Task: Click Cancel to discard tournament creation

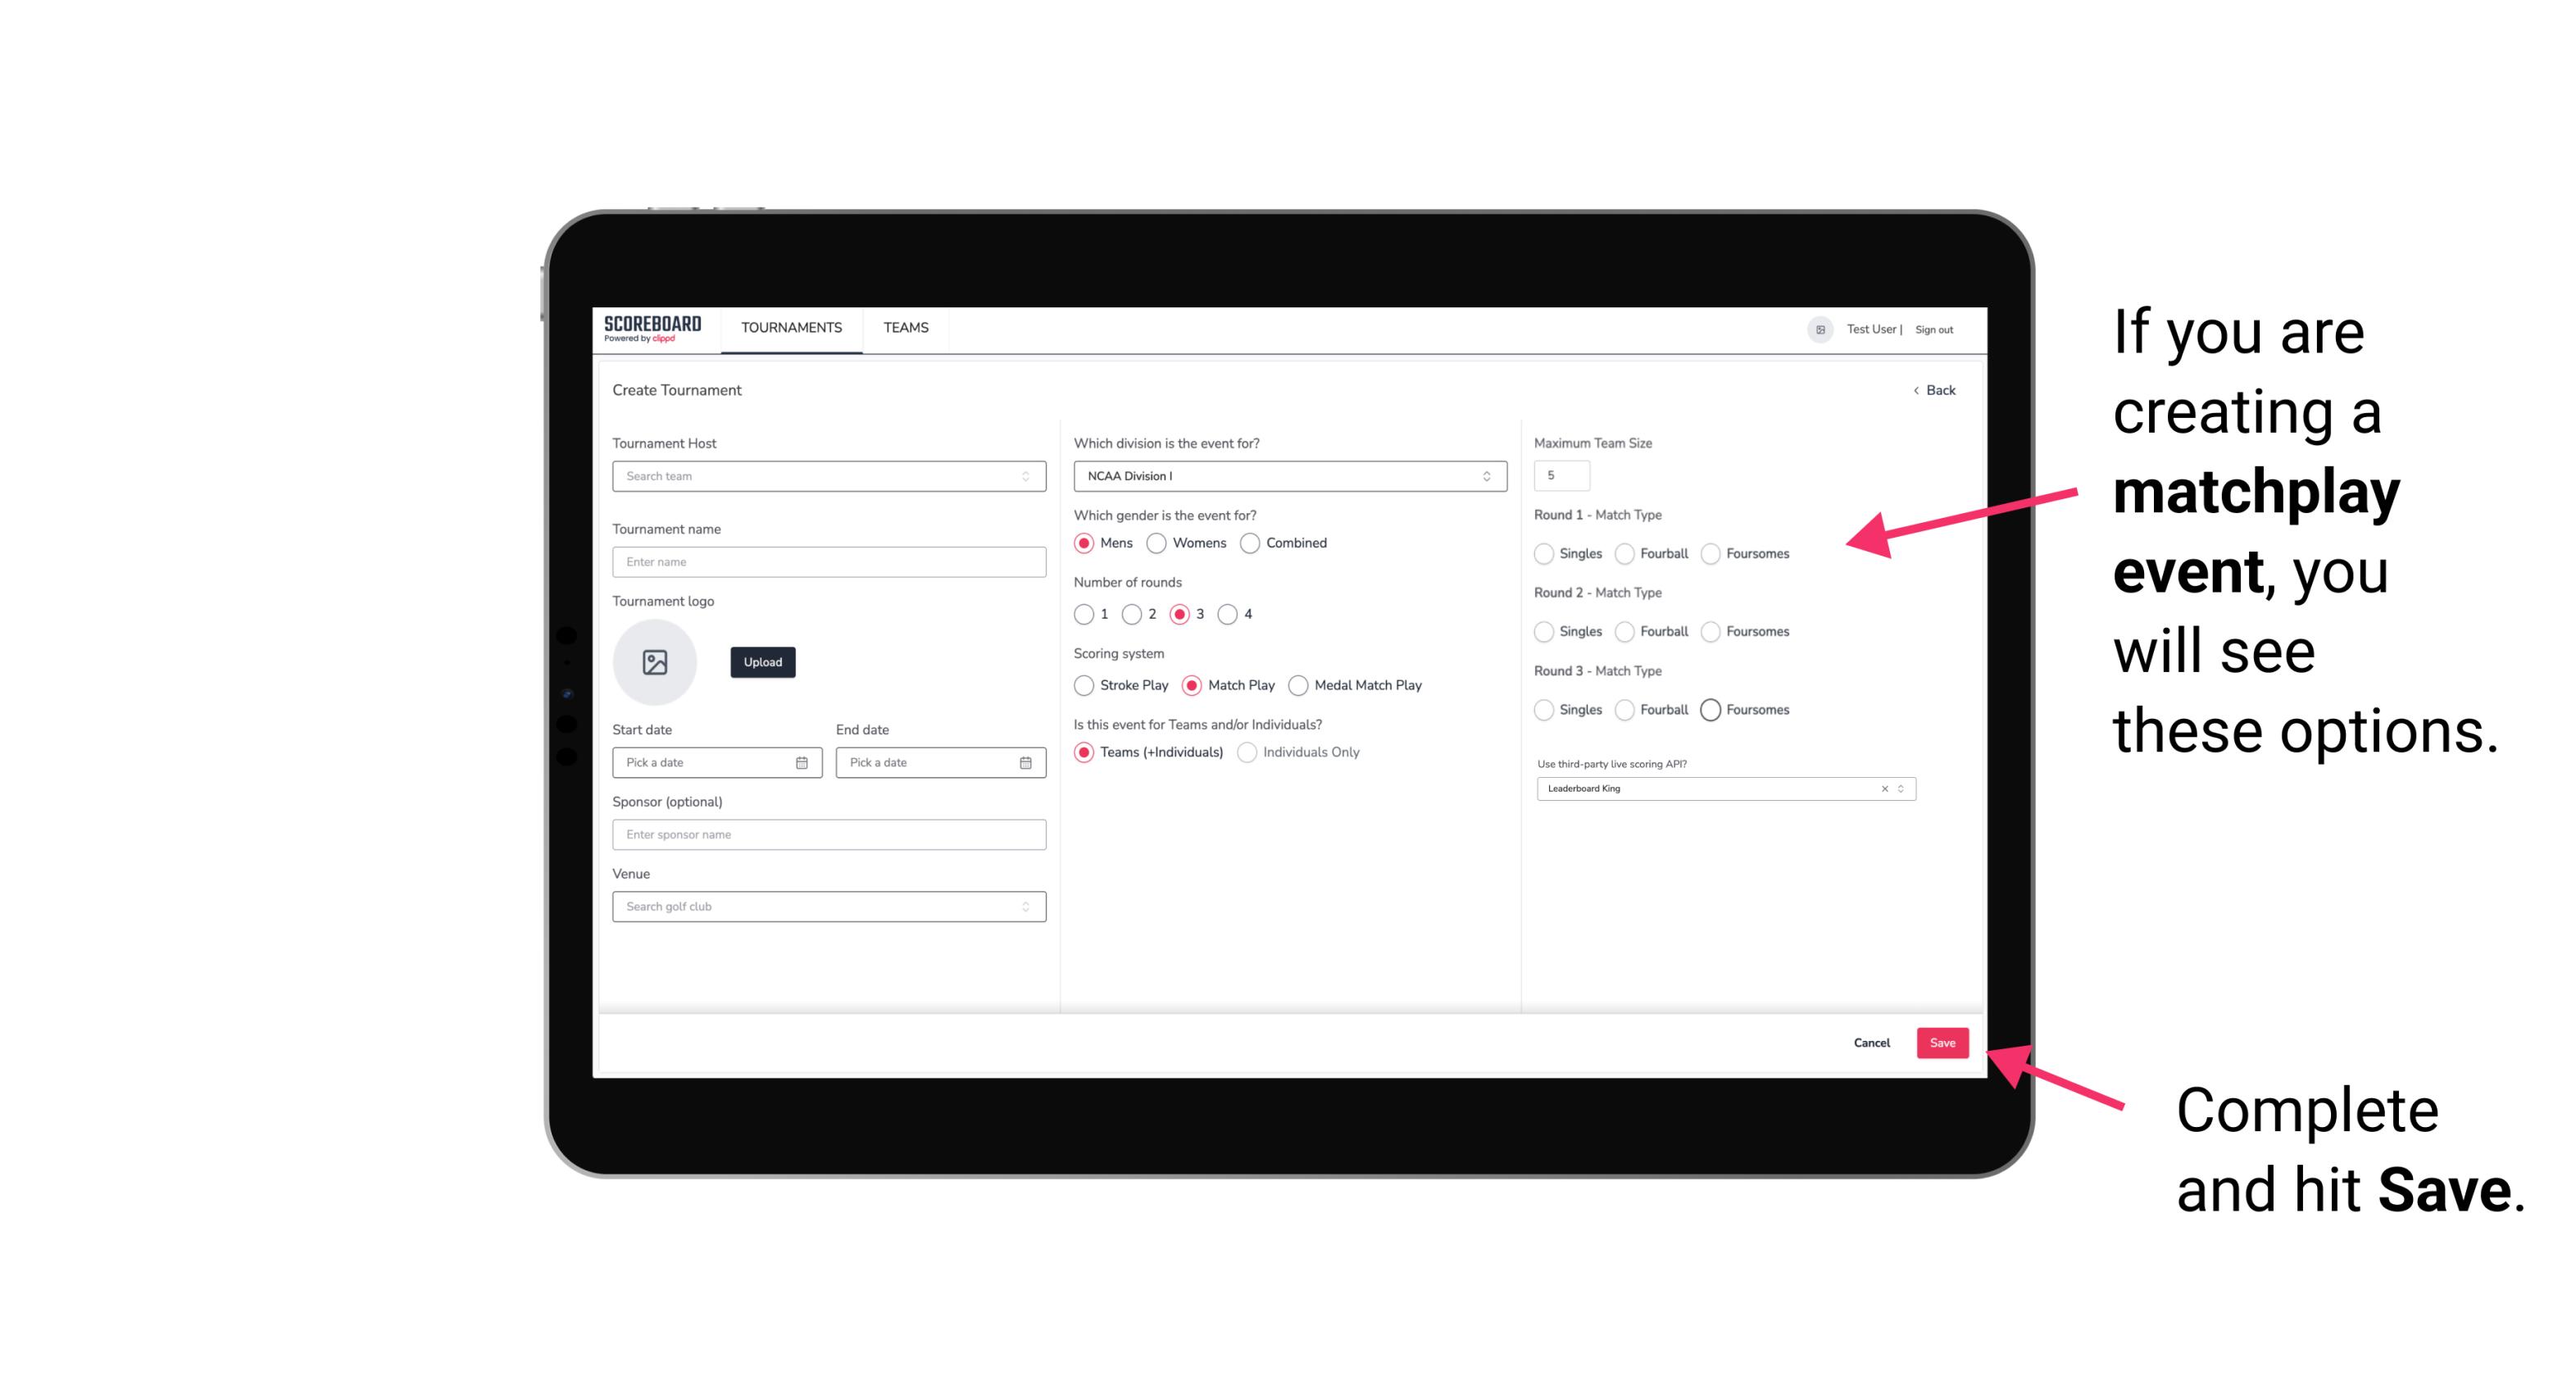Action: 1871,1041
